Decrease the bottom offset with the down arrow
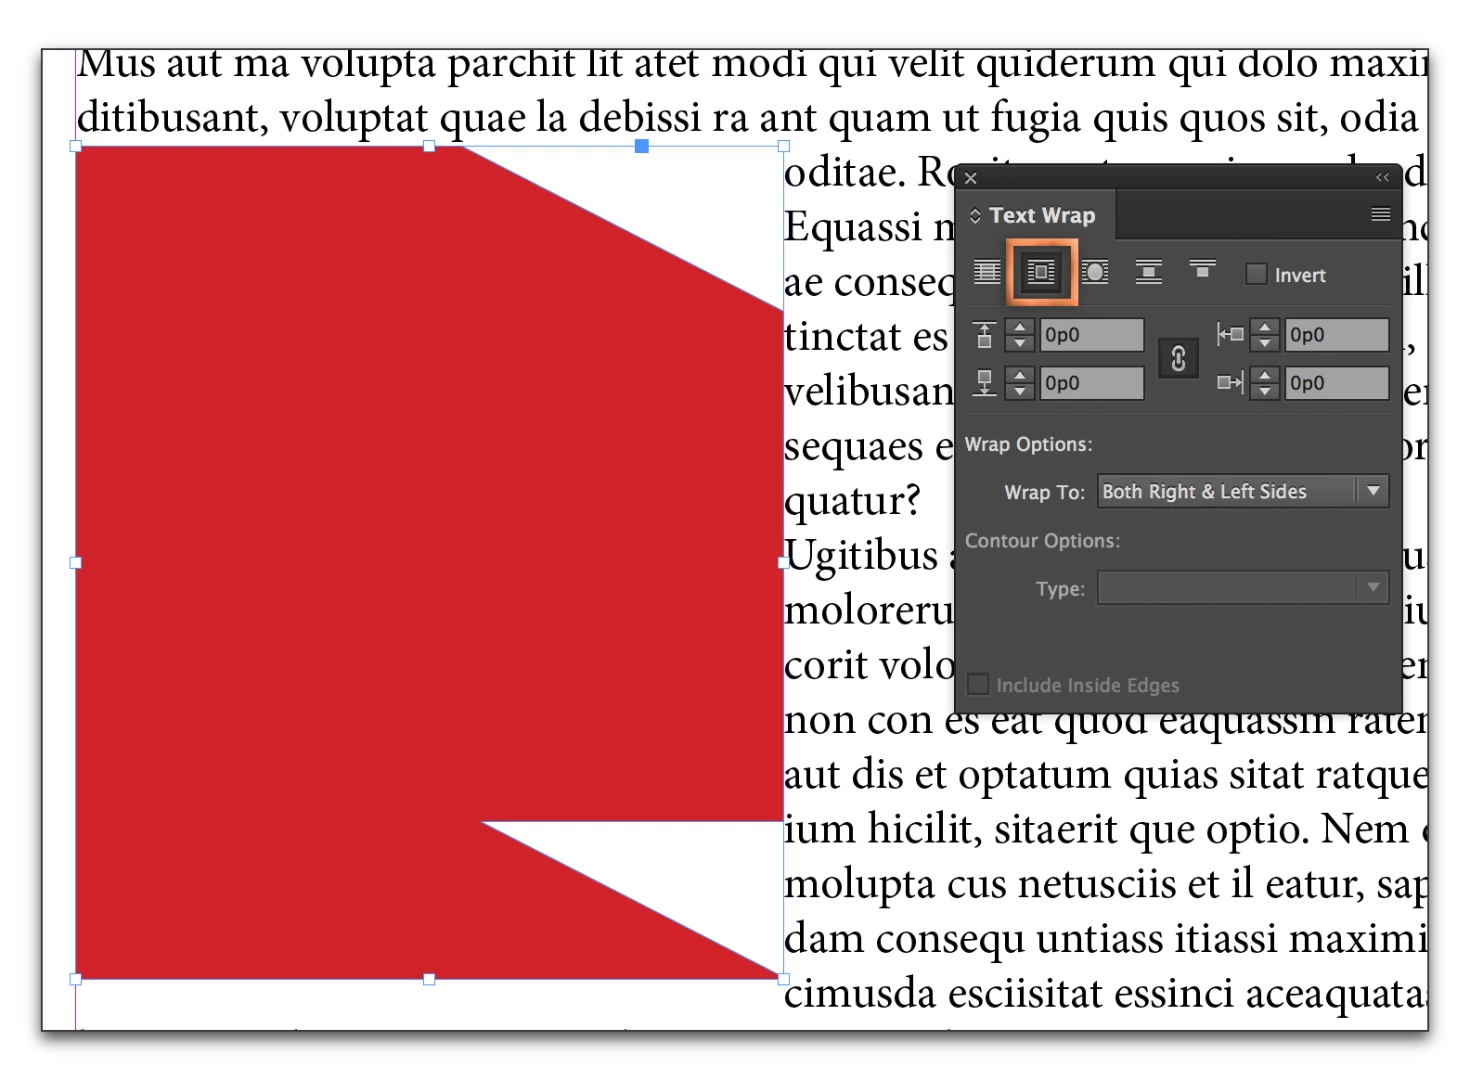This screenshot has width=1470, height=1080. tap(1019, 391)
